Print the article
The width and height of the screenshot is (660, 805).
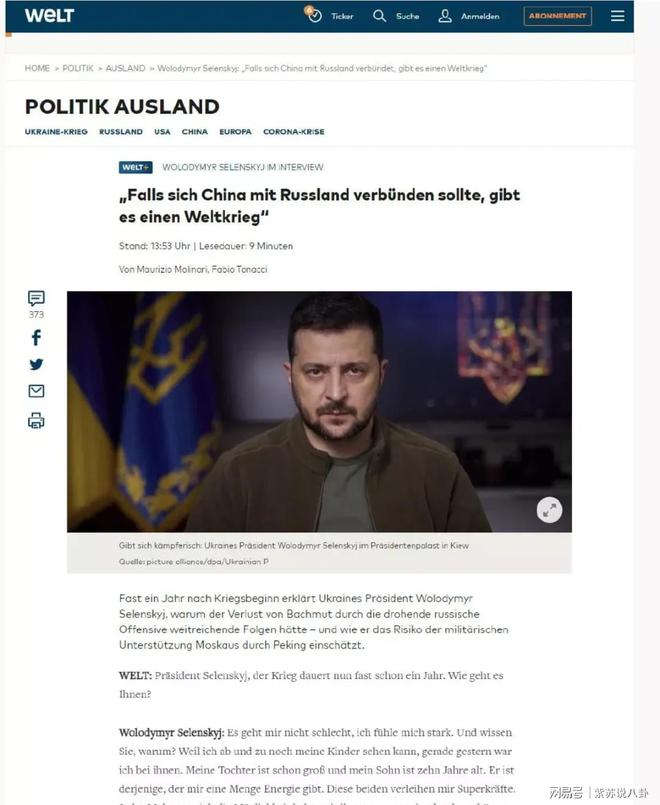click(x=36, y=420)
